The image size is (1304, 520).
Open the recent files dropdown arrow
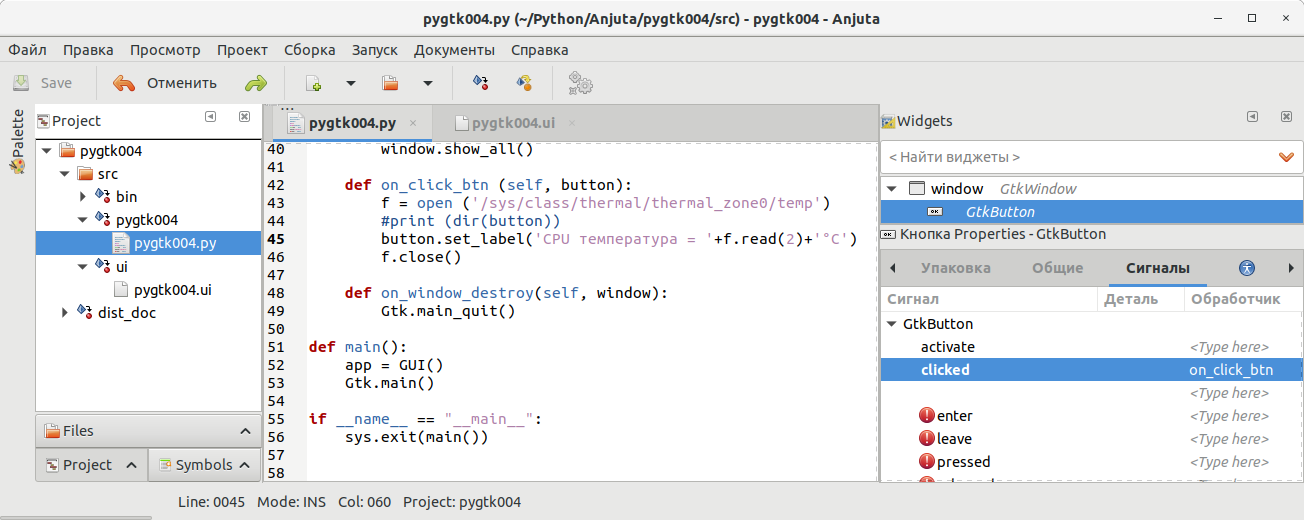428,83
